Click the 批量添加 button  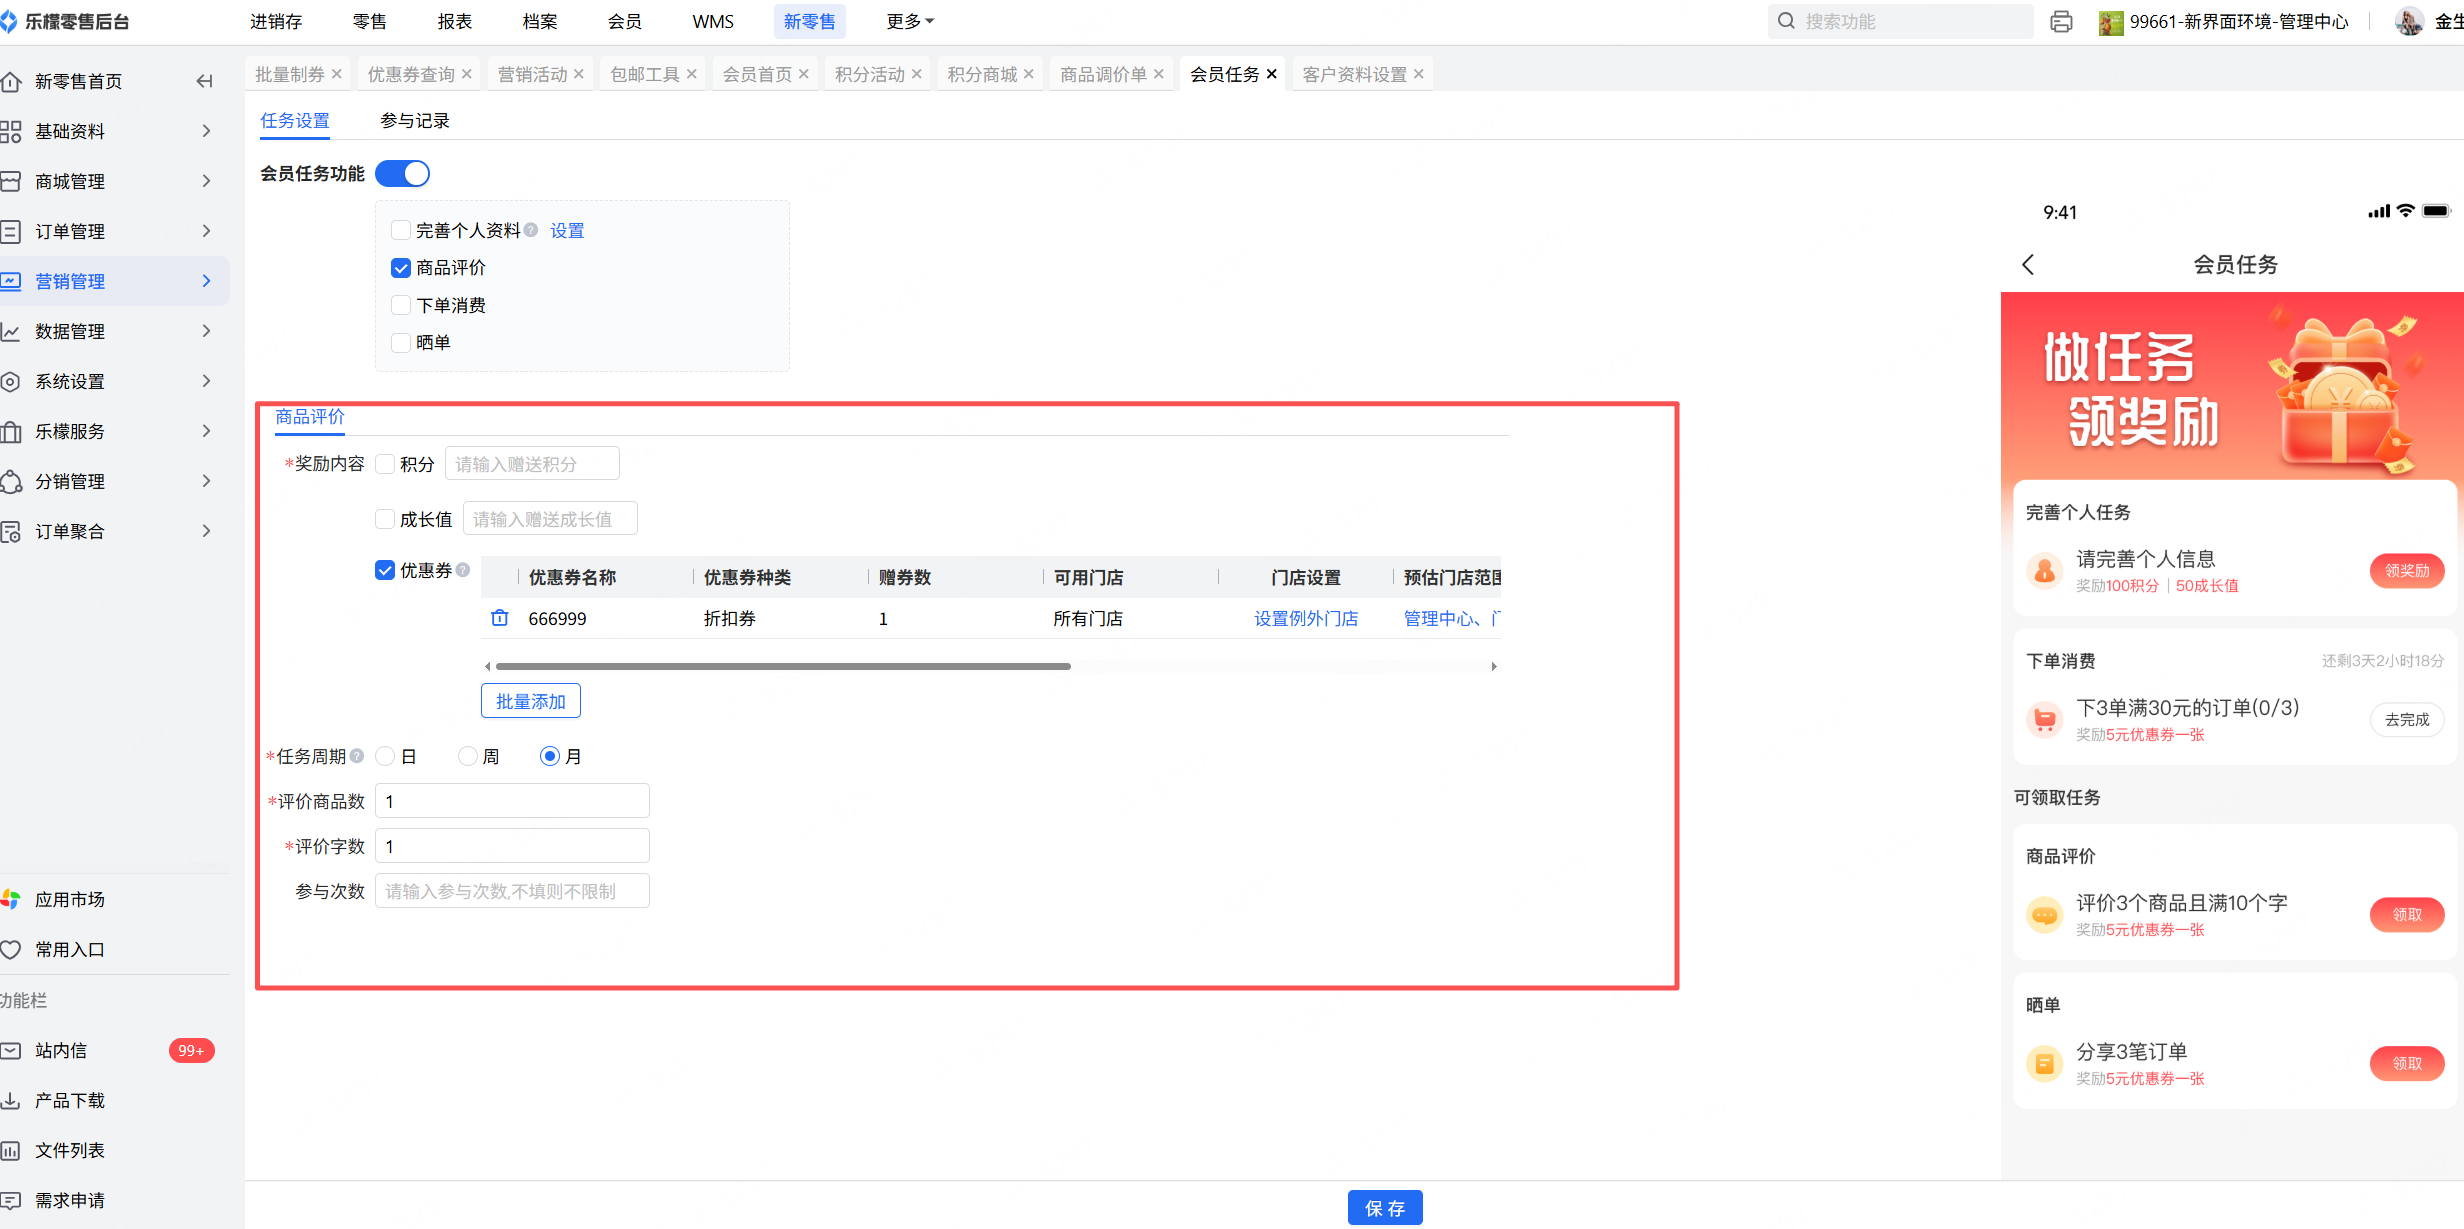530,701
